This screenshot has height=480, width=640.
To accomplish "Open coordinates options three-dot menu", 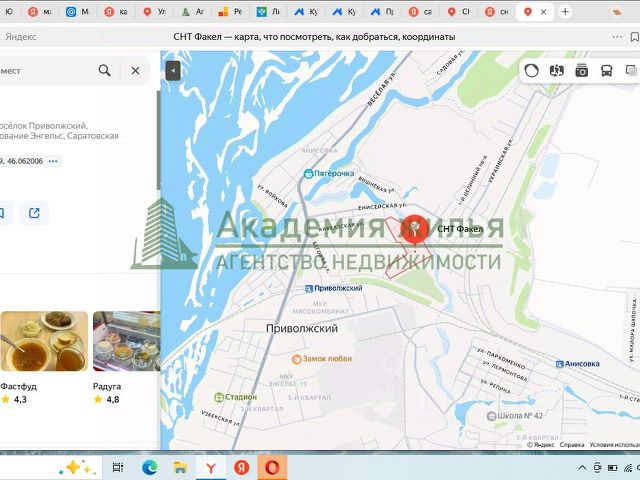I will click(53, 161).
